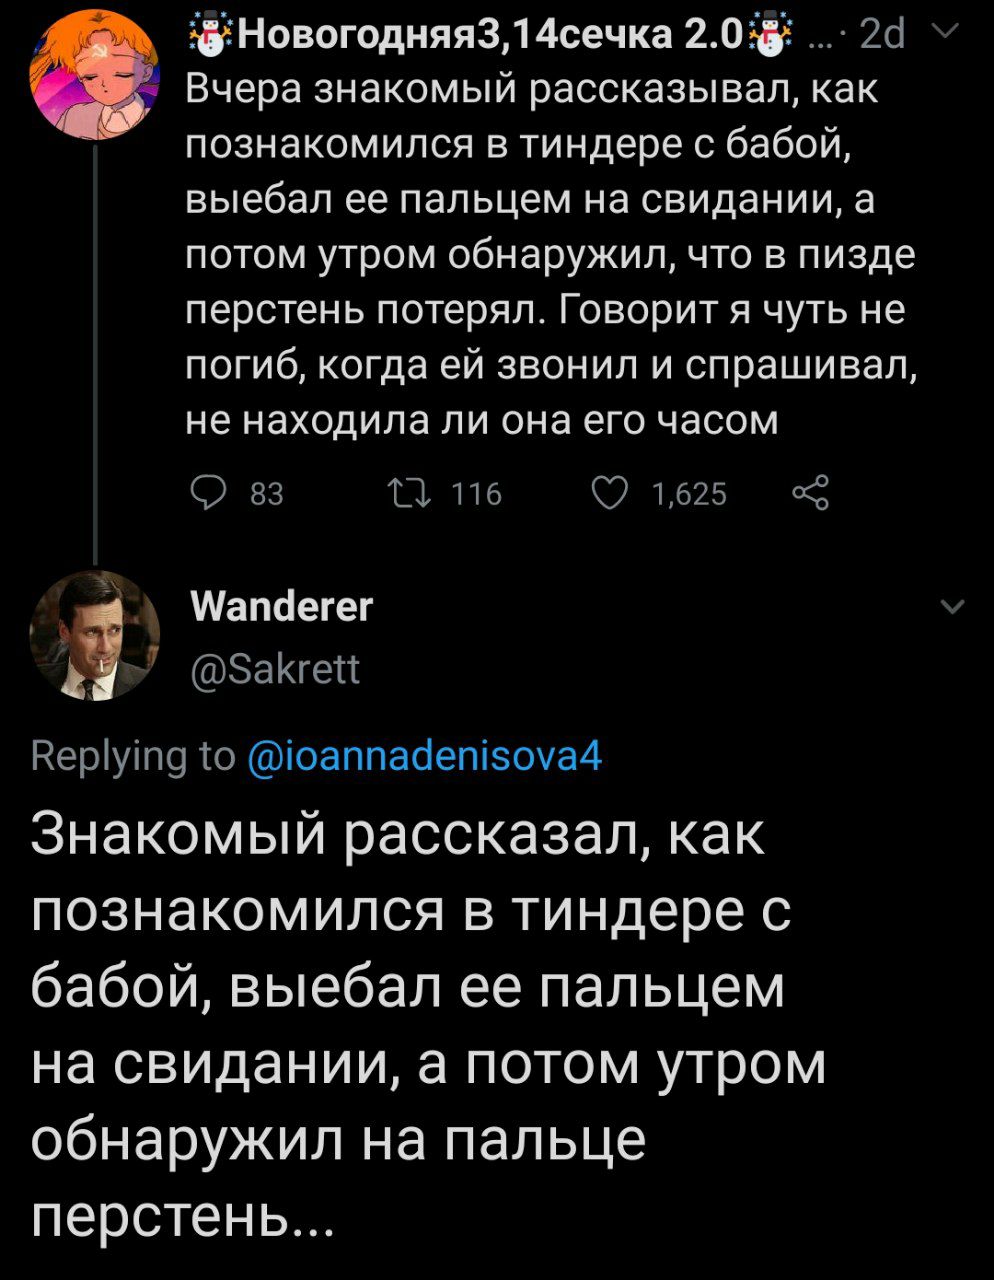The height and width of the screenshot is (1280, 994).
Task: Click the 116 retweets count
Action: pos(476,494)
